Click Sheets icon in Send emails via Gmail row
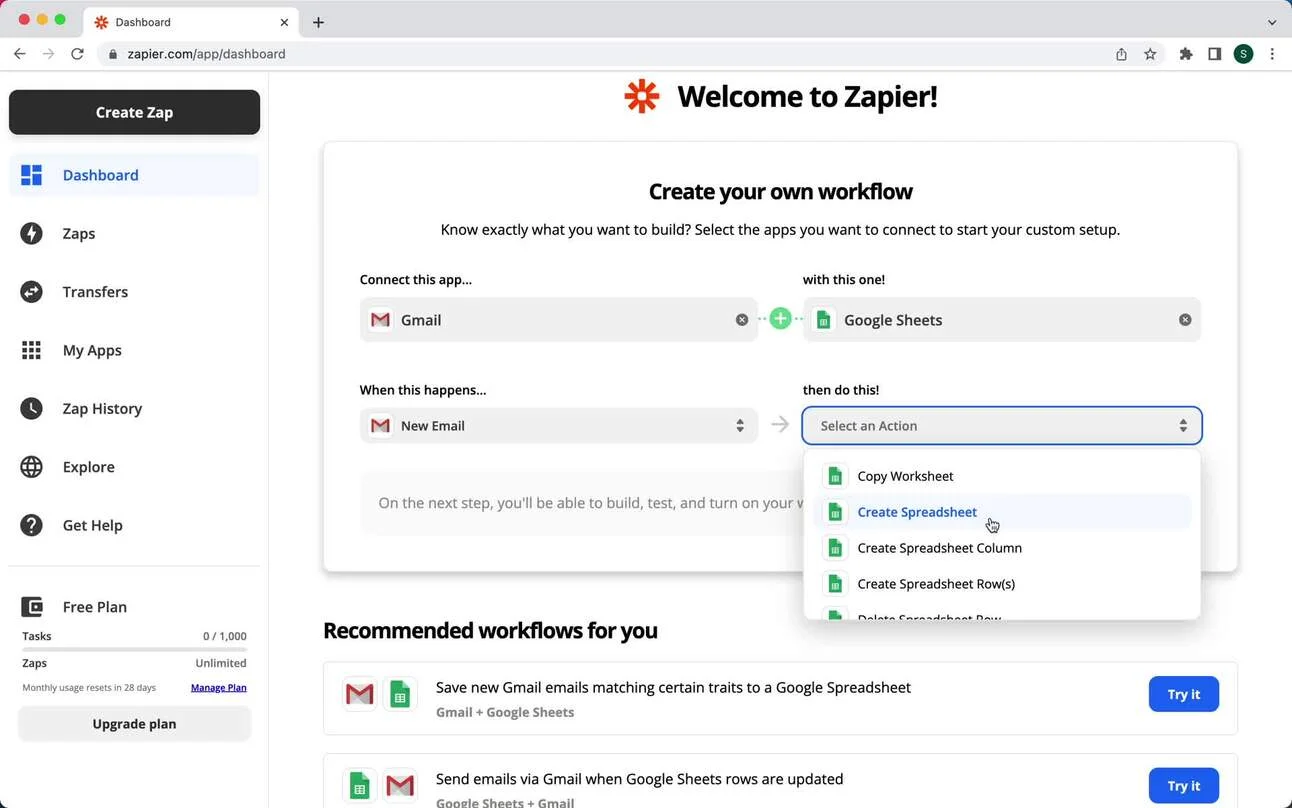 click(x=359, y=786)
